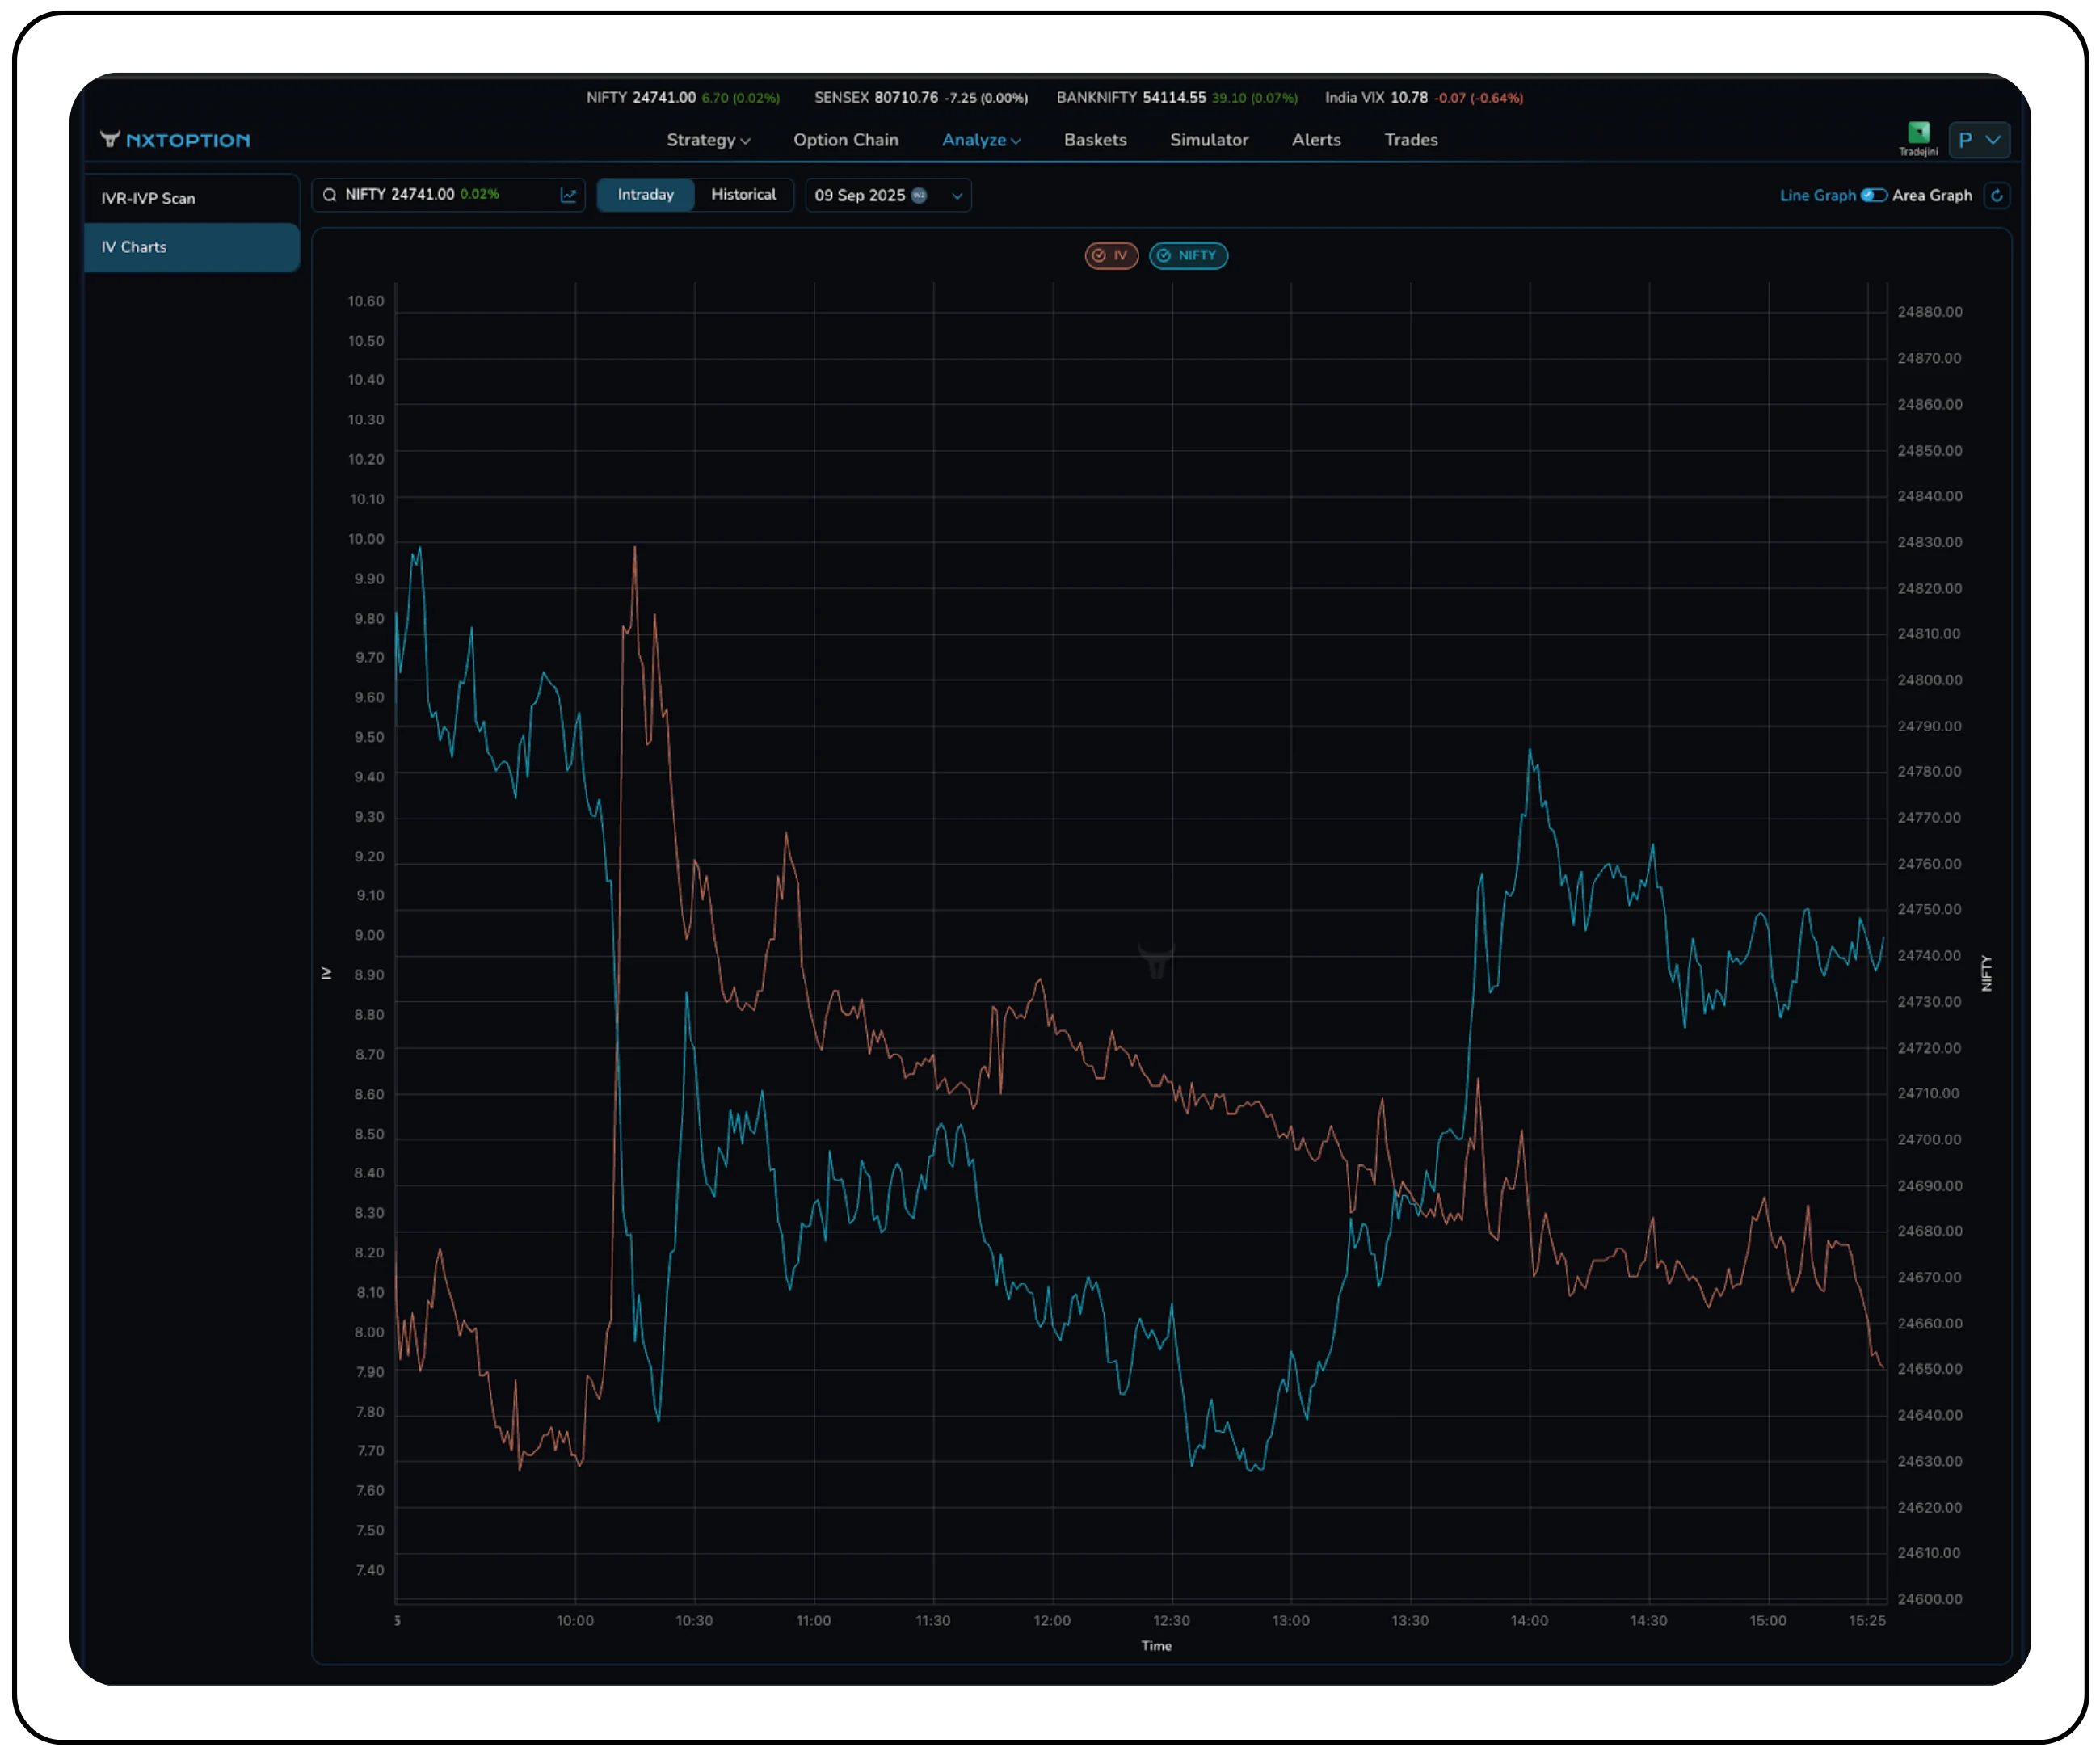
Task: Toggle Line Graph to Area Graph switch
Action: click(x=1873, y=196)
